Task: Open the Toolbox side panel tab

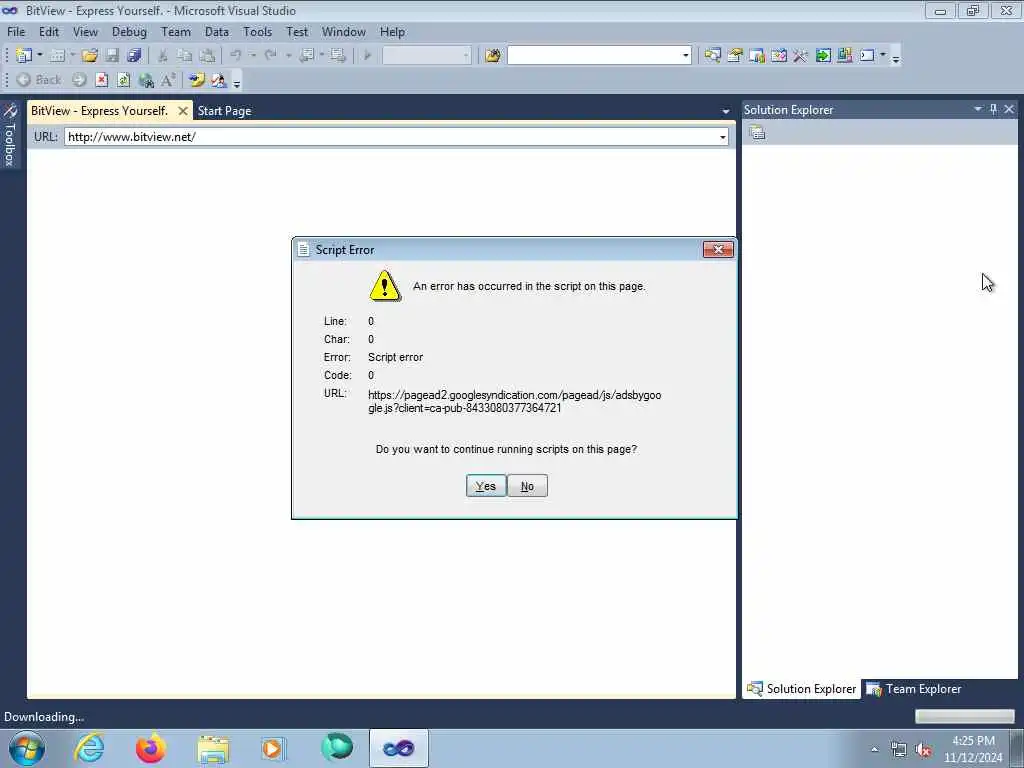Action: [10, 135]
